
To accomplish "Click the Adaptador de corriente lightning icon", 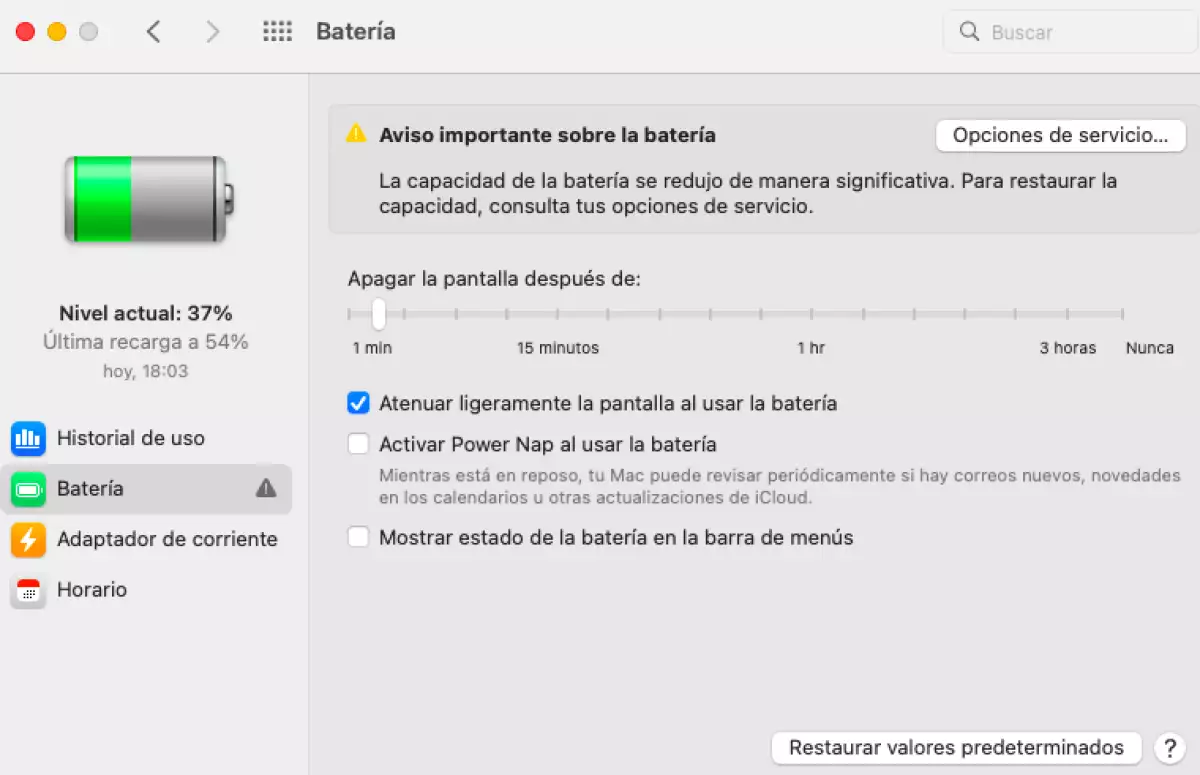I will point(28,540).
